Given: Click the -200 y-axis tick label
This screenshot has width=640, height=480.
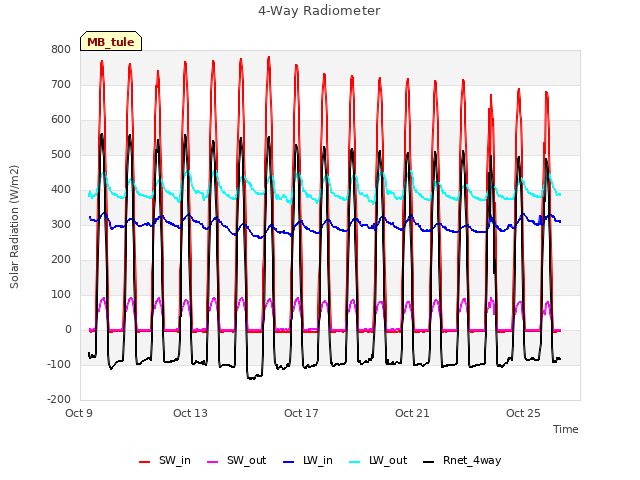Looking at the screenshot, I should [x=59, y=400].
